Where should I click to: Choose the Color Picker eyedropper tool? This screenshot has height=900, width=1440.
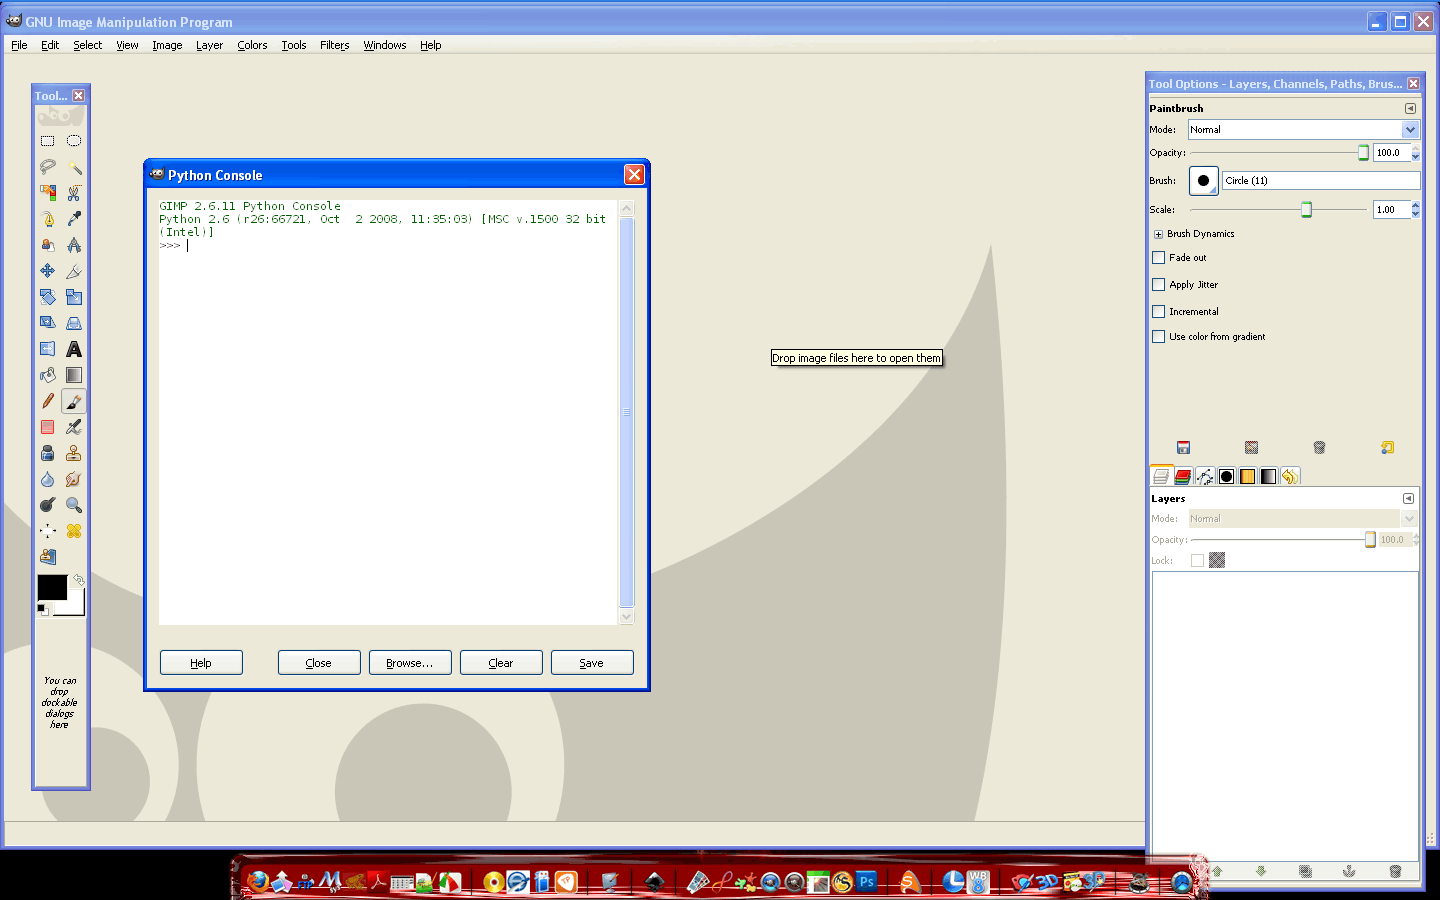click(x=74, y=219)
